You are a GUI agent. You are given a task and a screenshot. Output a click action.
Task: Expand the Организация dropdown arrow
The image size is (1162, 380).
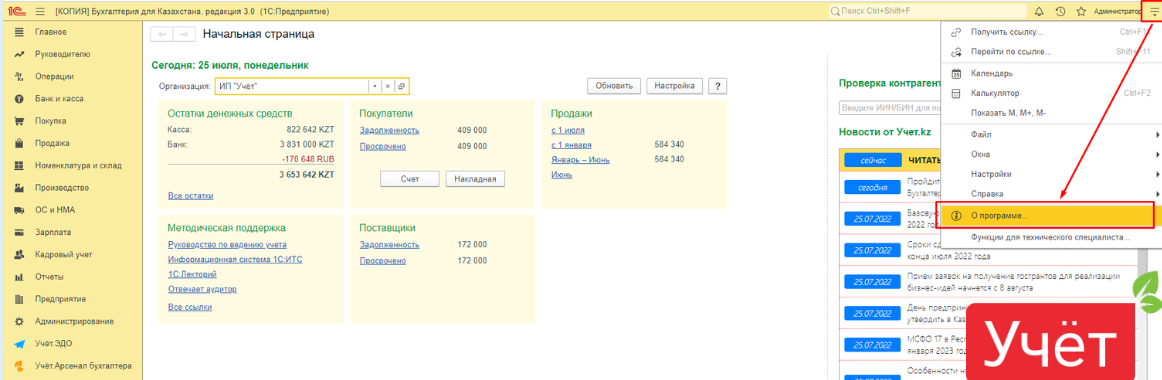click(375, 86)
